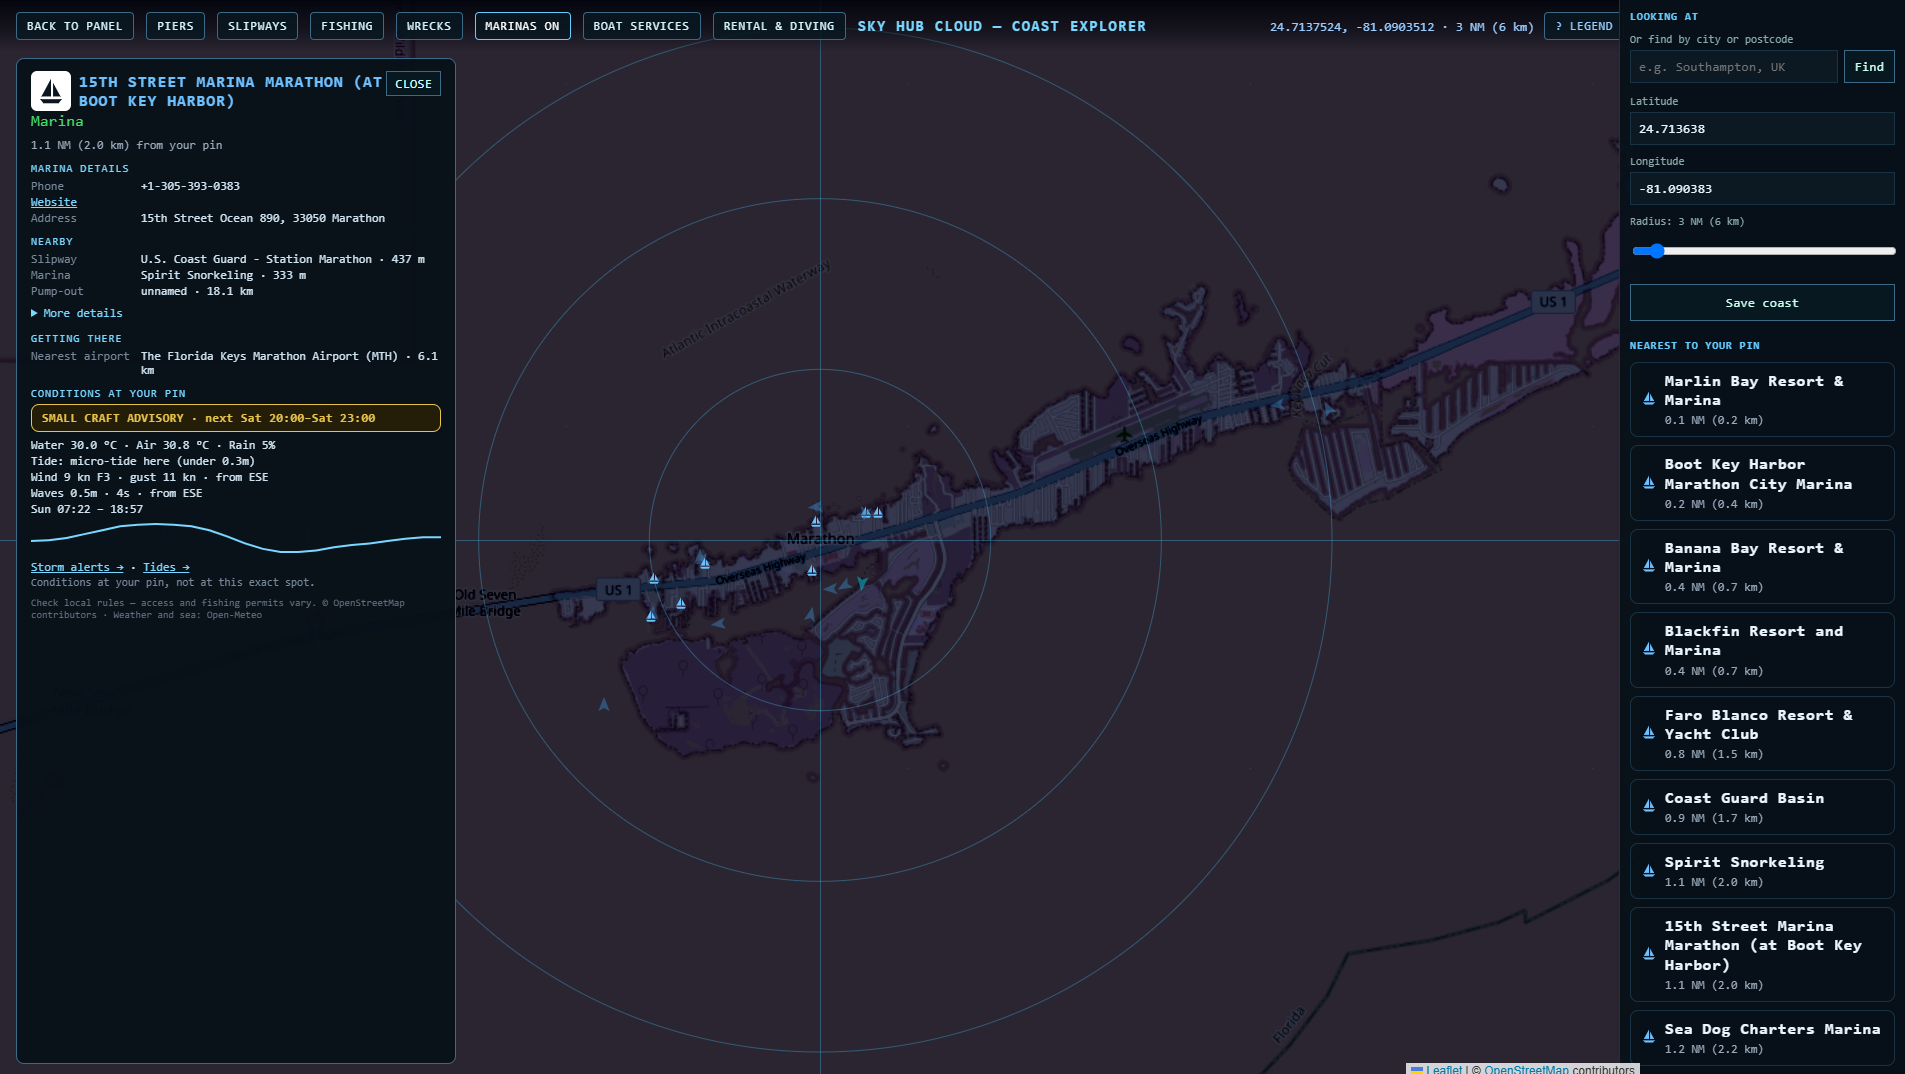The image size is (1905, 1074).
Task: Focus the city or postcode search field
Action: pyautogui.click(x=1734, y=67)
